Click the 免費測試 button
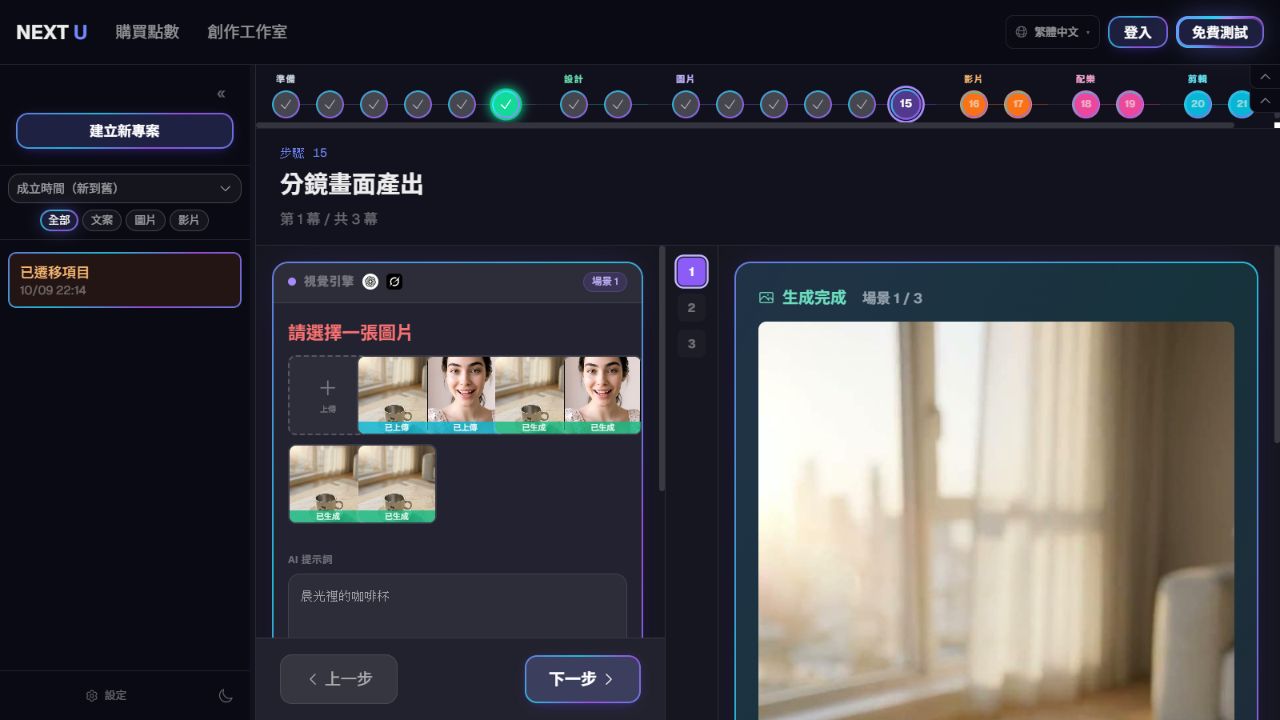 coord(1220,32)
